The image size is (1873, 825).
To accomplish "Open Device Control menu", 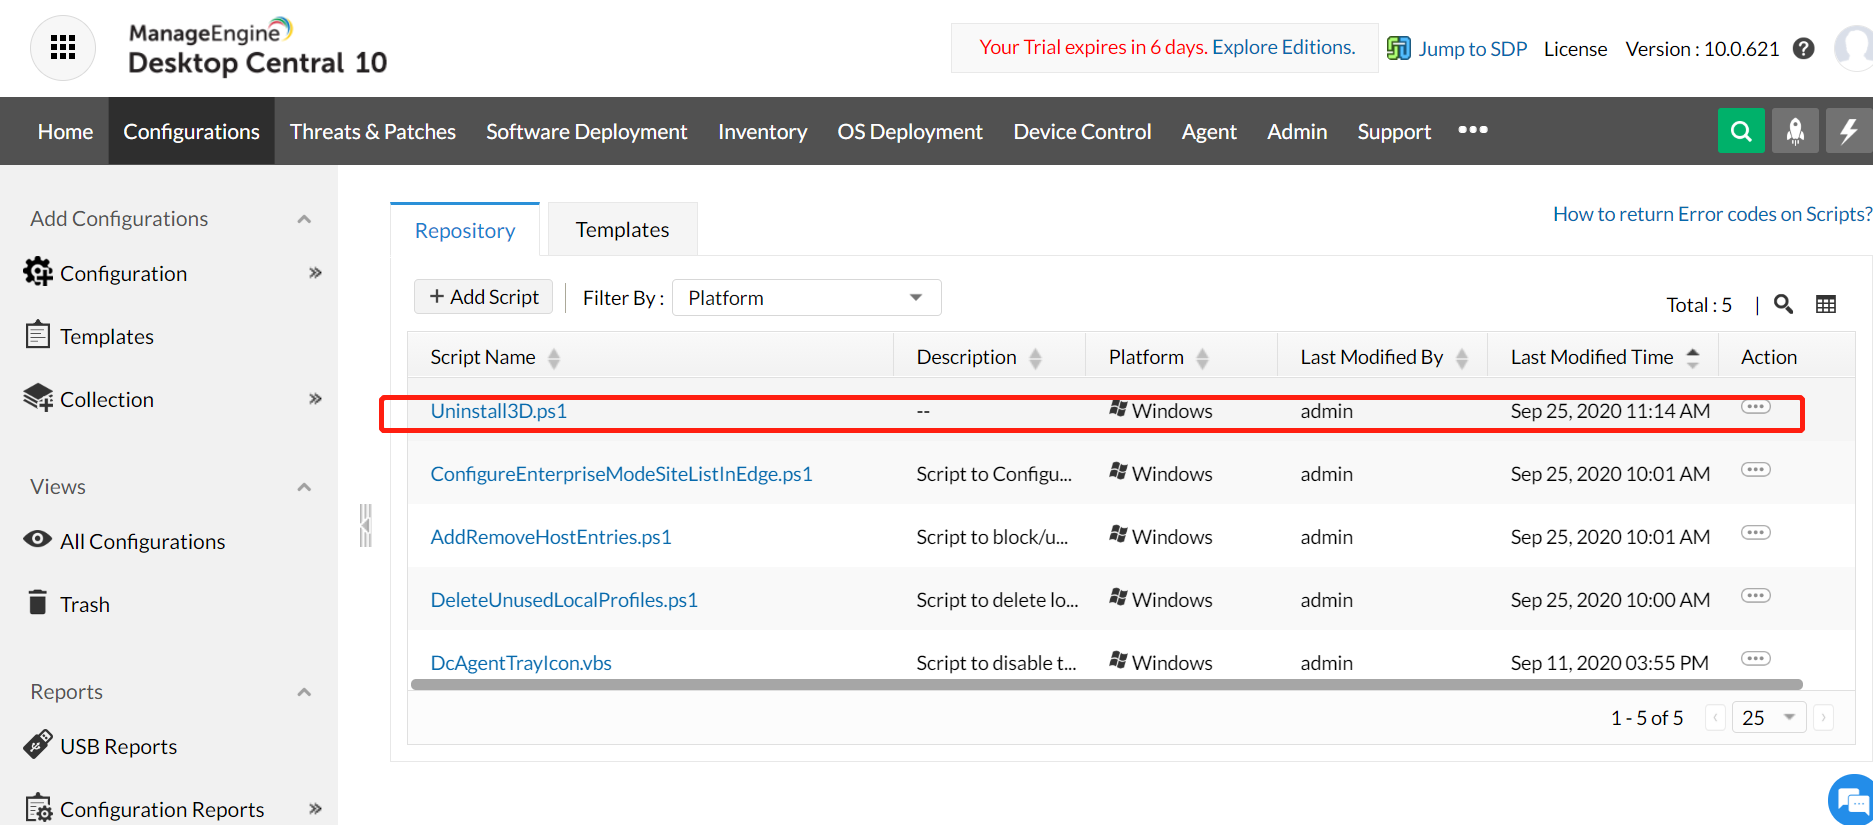I will [1082, 131].
